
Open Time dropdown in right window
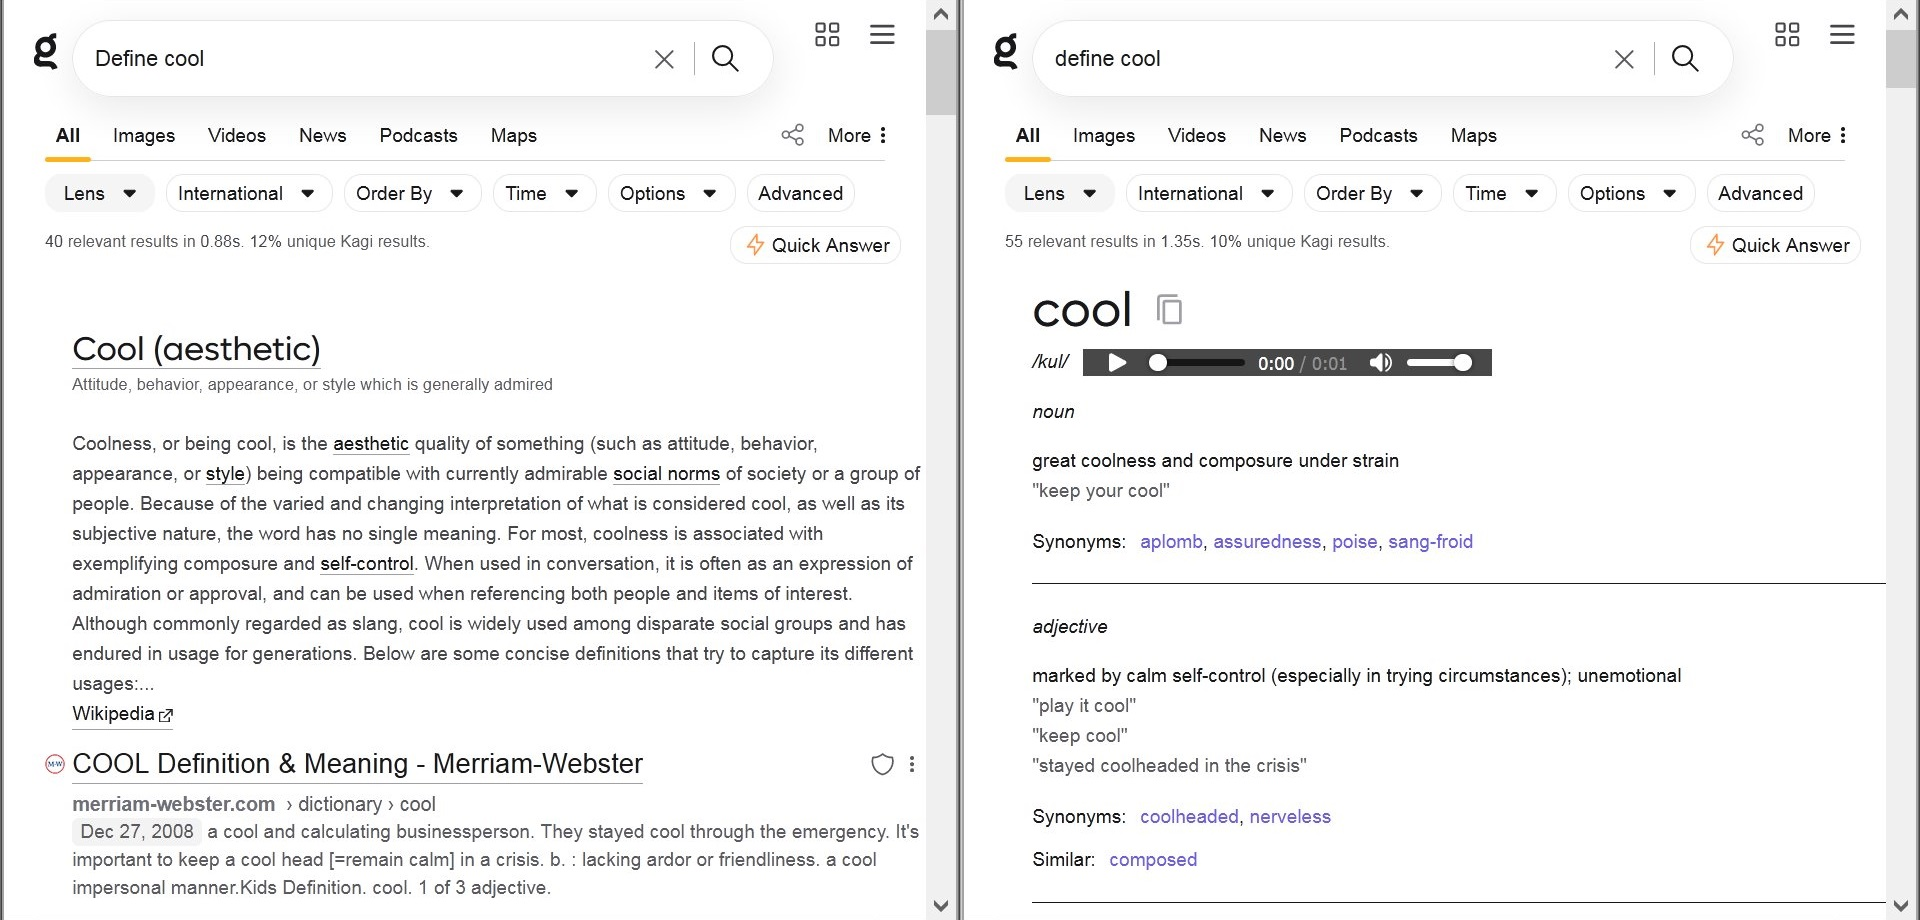pyautogui.click(x=1504, y=193)
